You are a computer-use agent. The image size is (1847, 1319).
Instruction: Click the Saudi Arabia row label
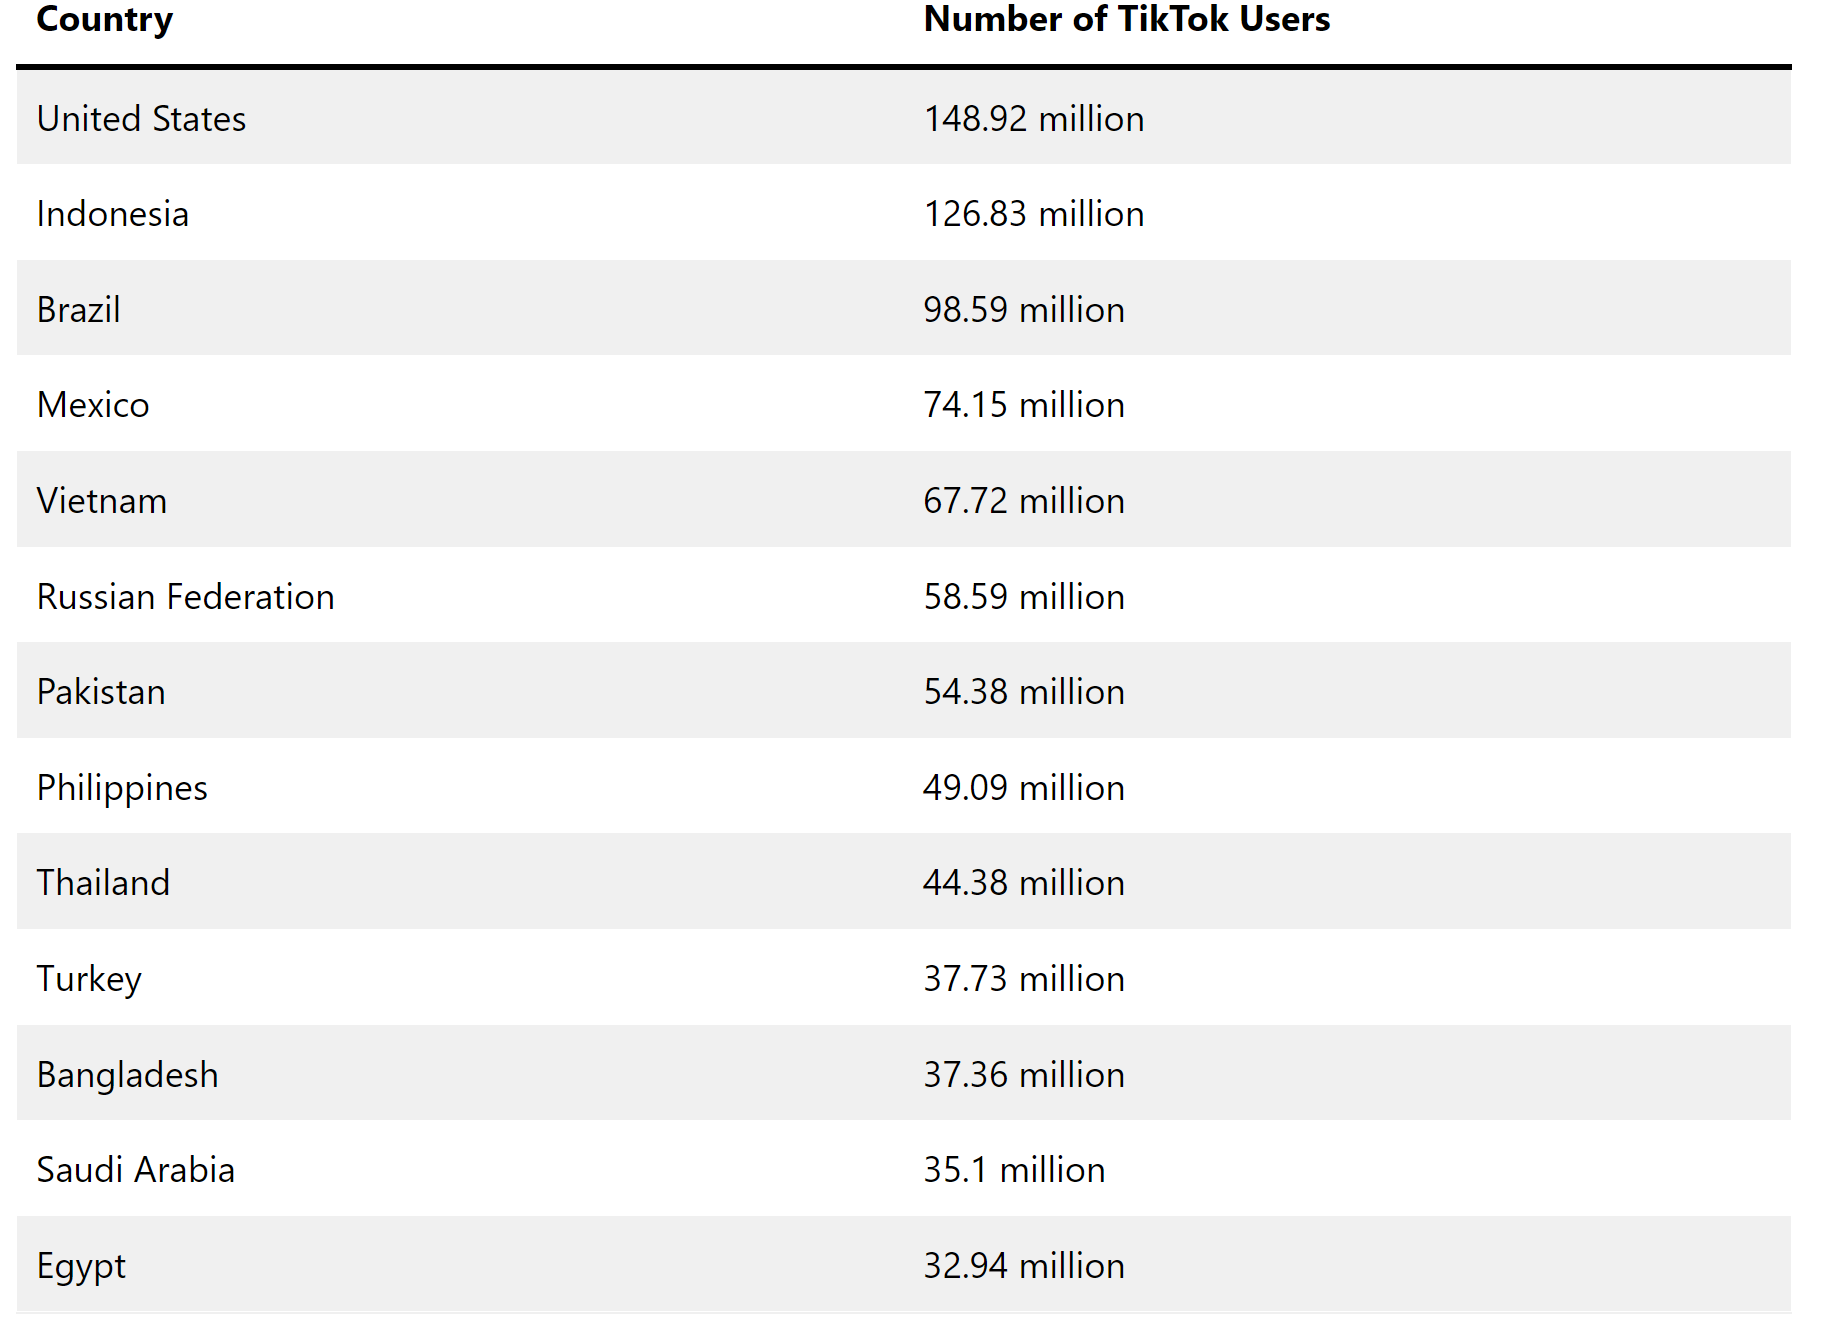[x=136, y=1170]
